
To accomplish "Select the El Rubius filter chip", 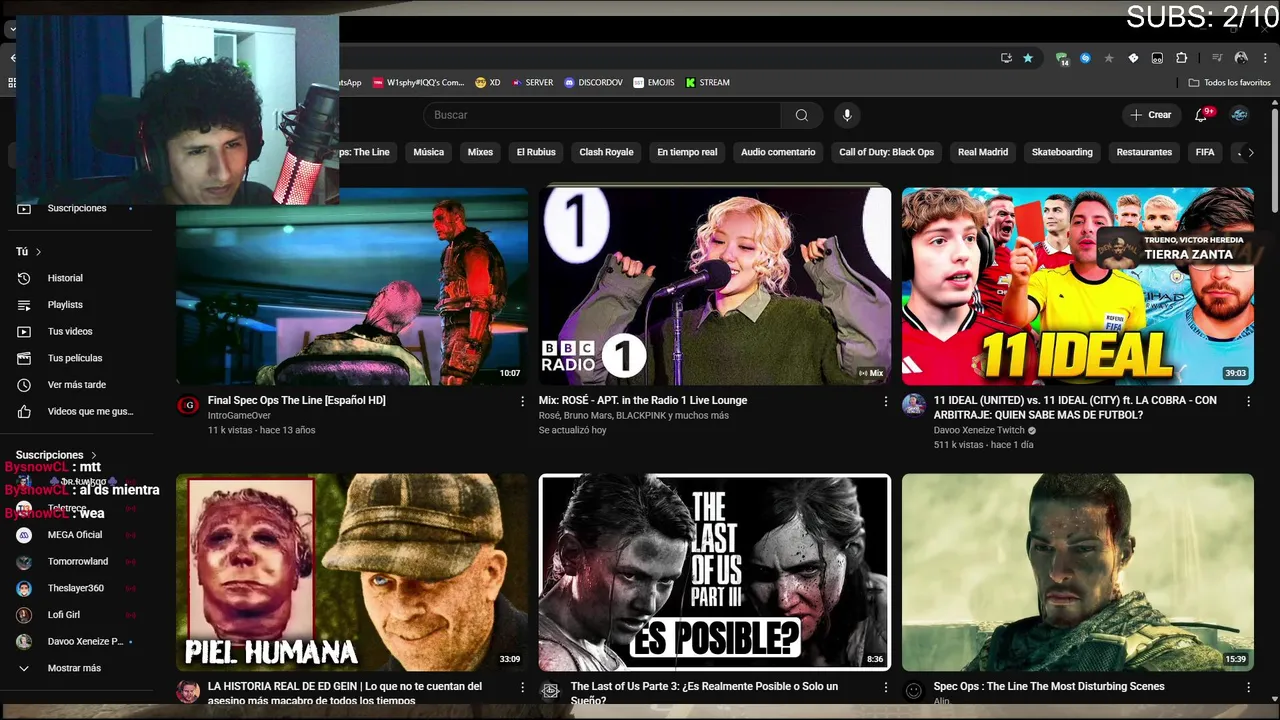I will [x=536, y=152].
